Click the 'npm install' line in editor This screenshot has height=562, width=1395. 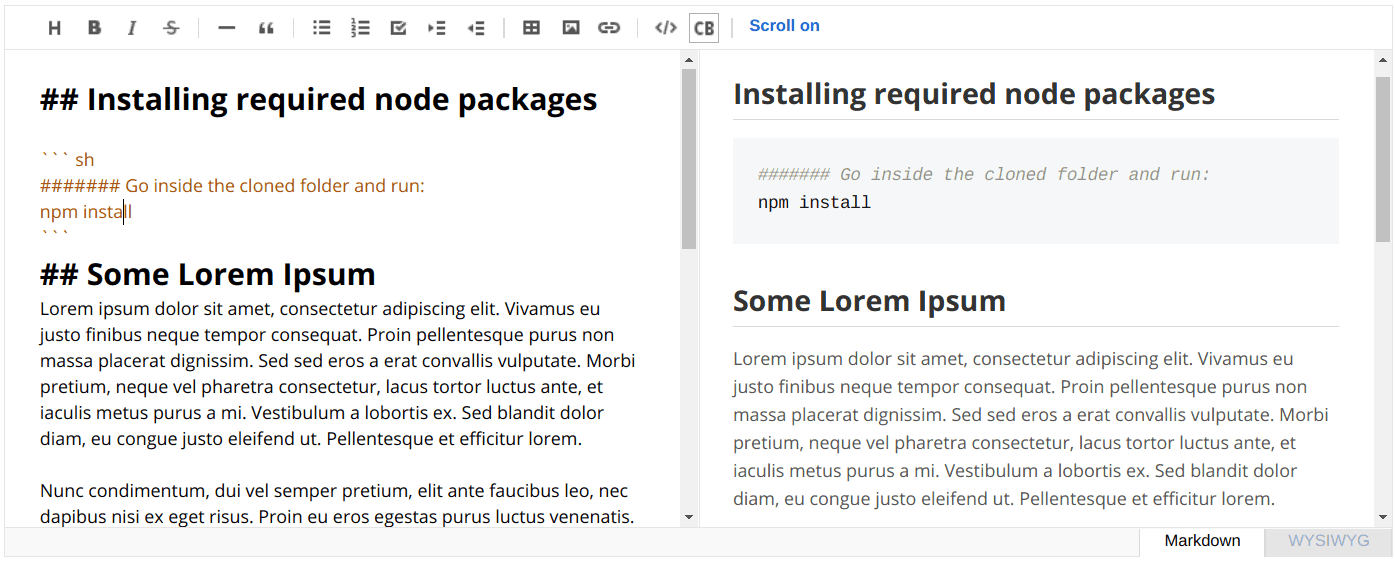[86, 212]
